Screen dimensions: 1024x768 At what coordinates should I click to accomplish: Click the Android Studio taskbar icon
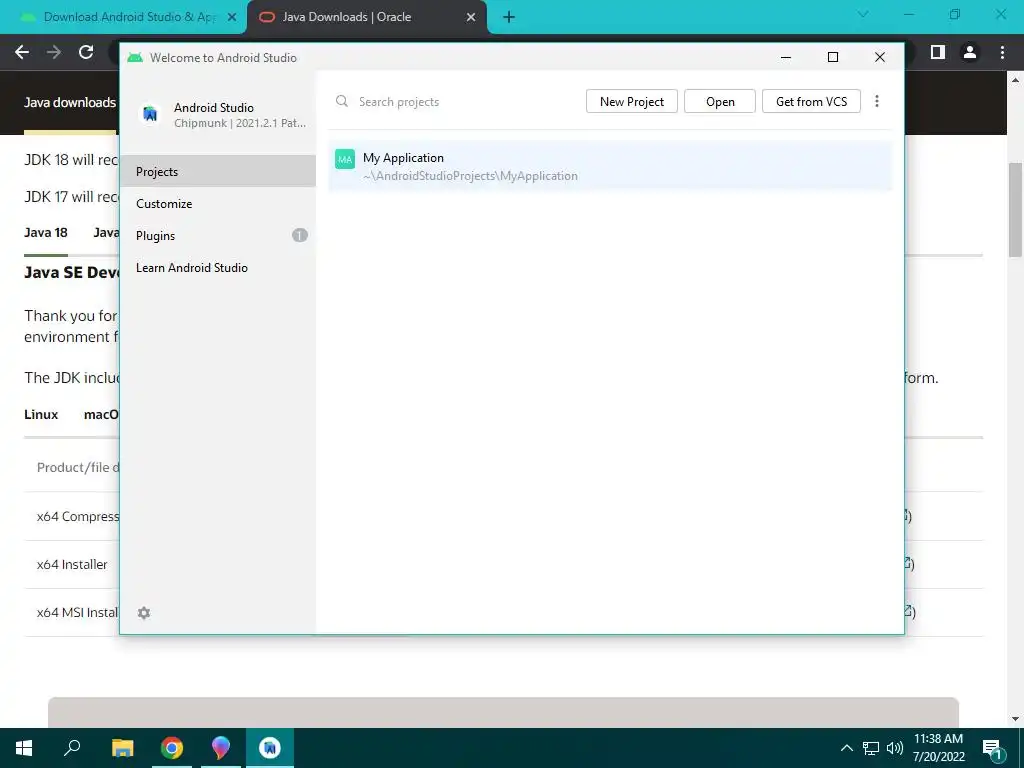270,748
